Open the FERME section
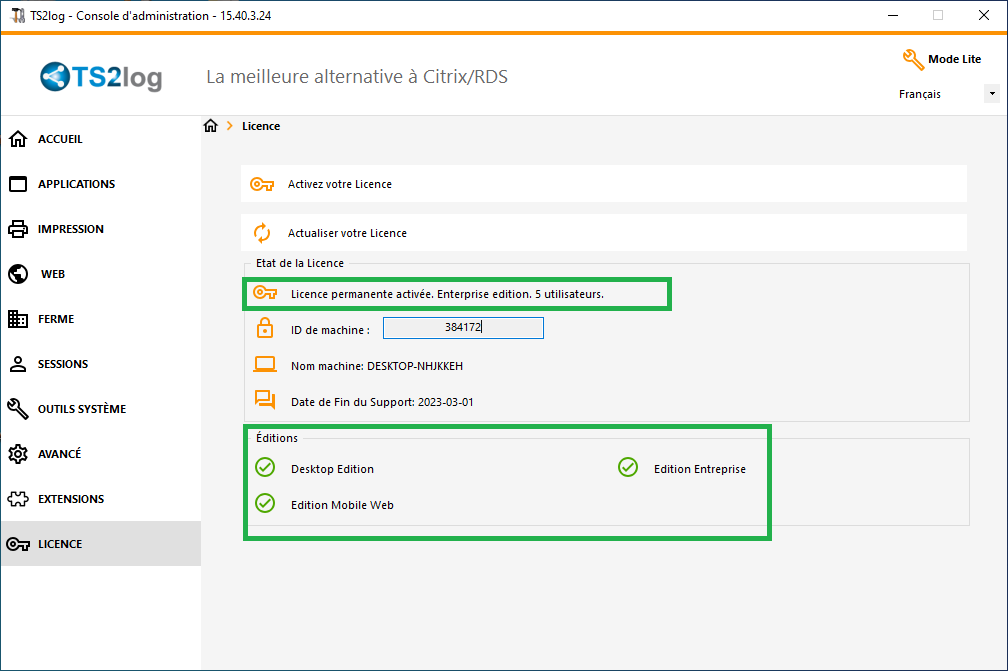This screenshot has height=671, width=1008. click(x=101, y=319)
